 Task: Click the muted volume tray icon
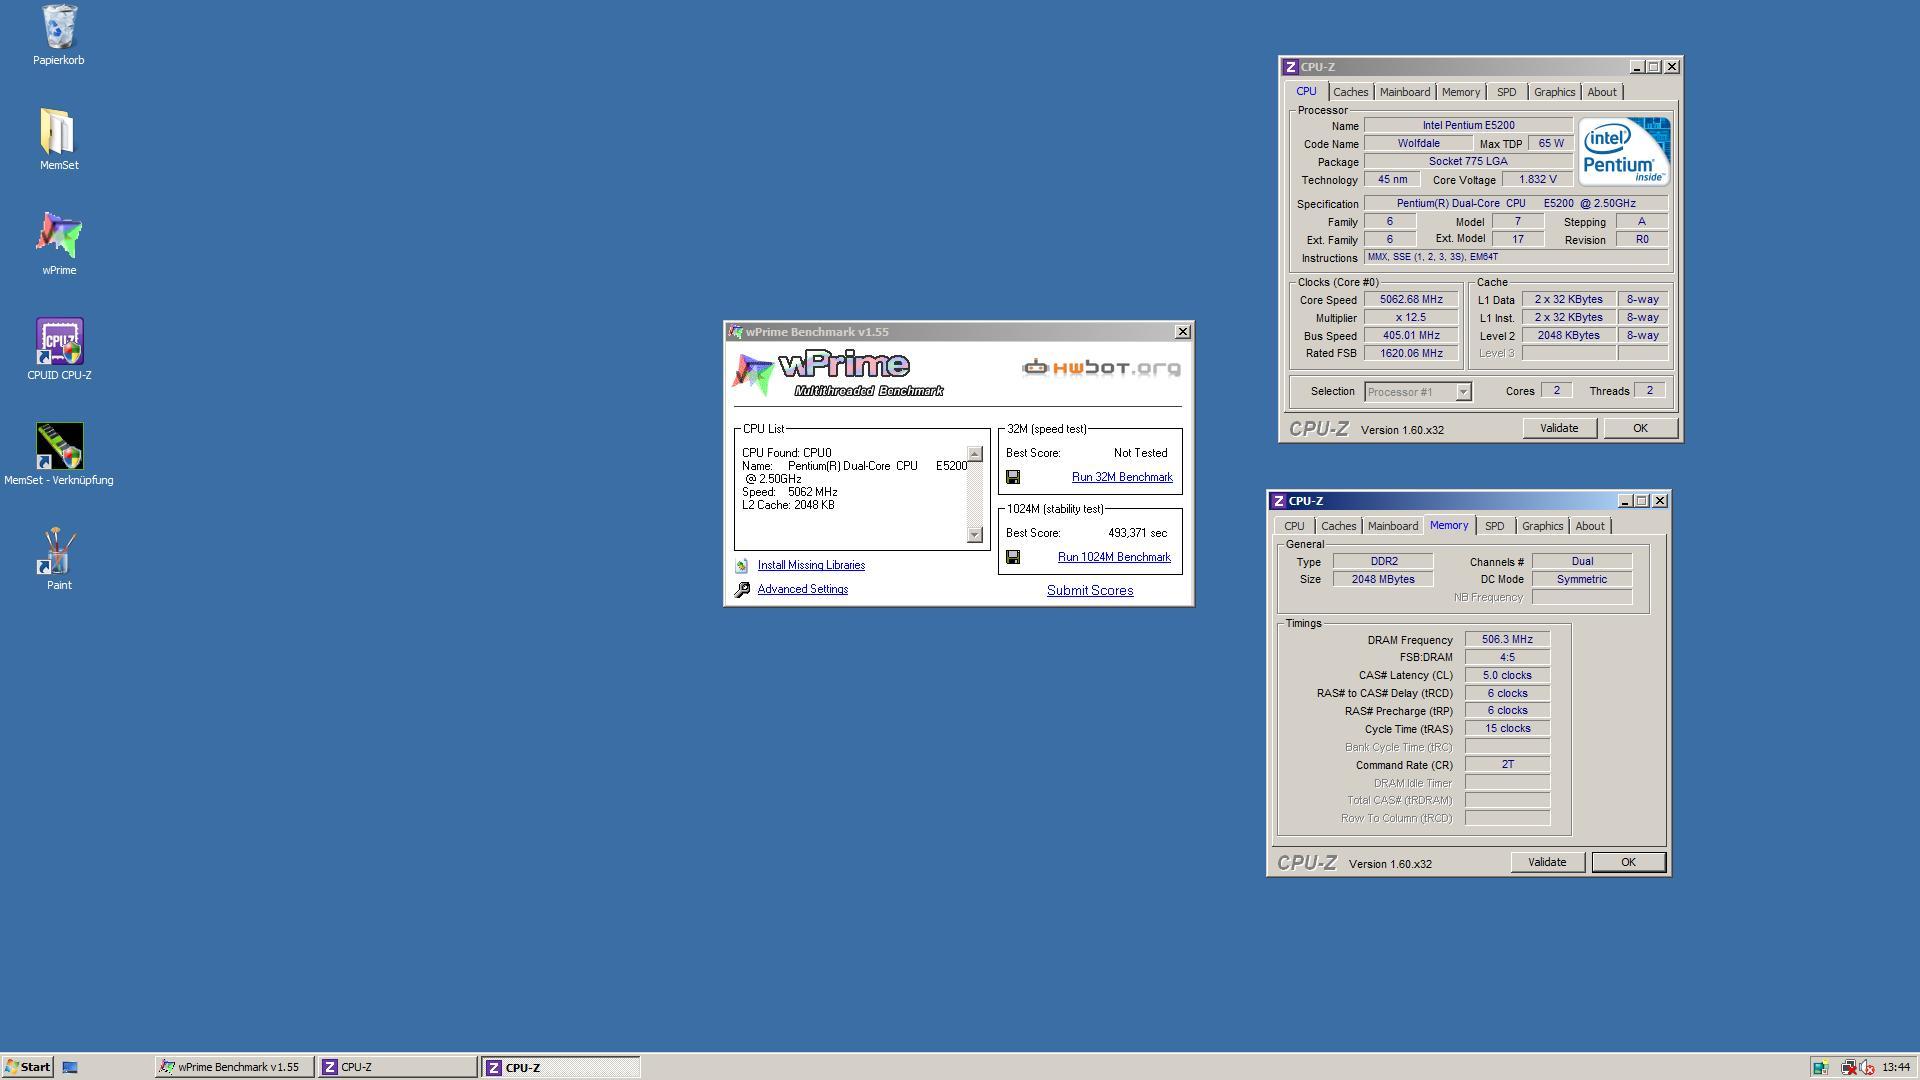pos(1866,1067)
